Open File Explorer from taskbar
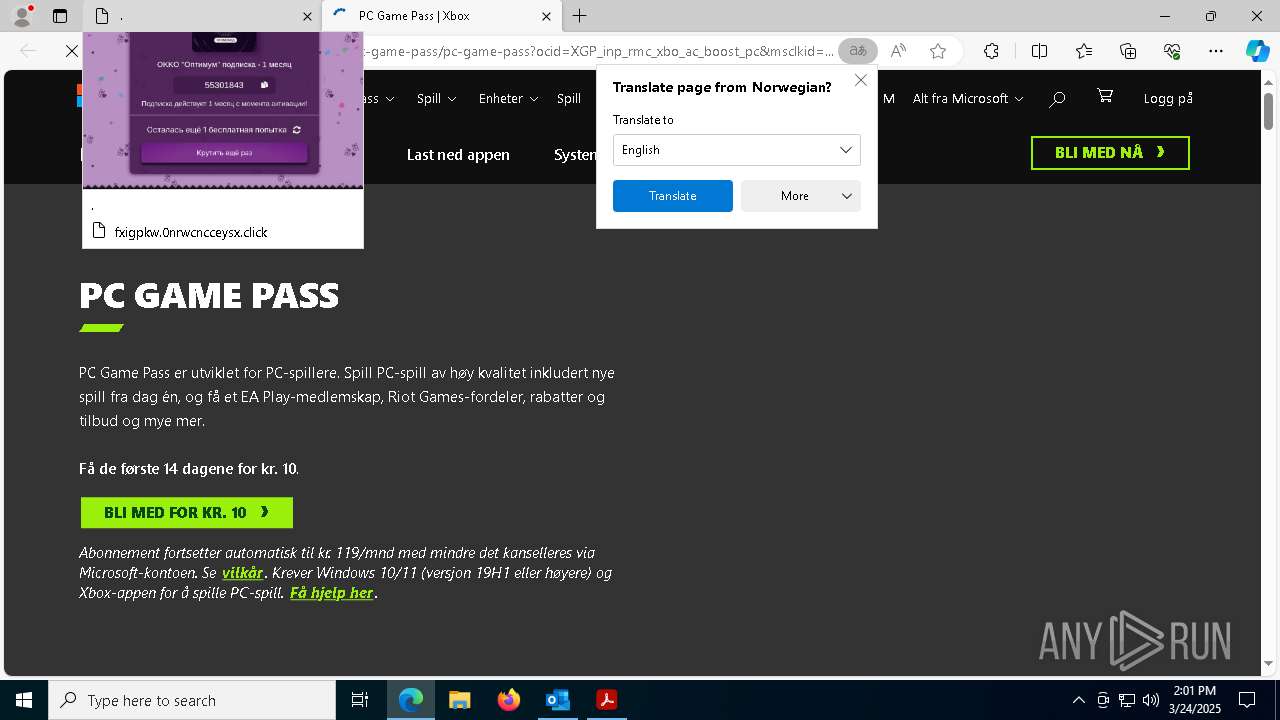1280x720 pixels. [x=460, y=700]
